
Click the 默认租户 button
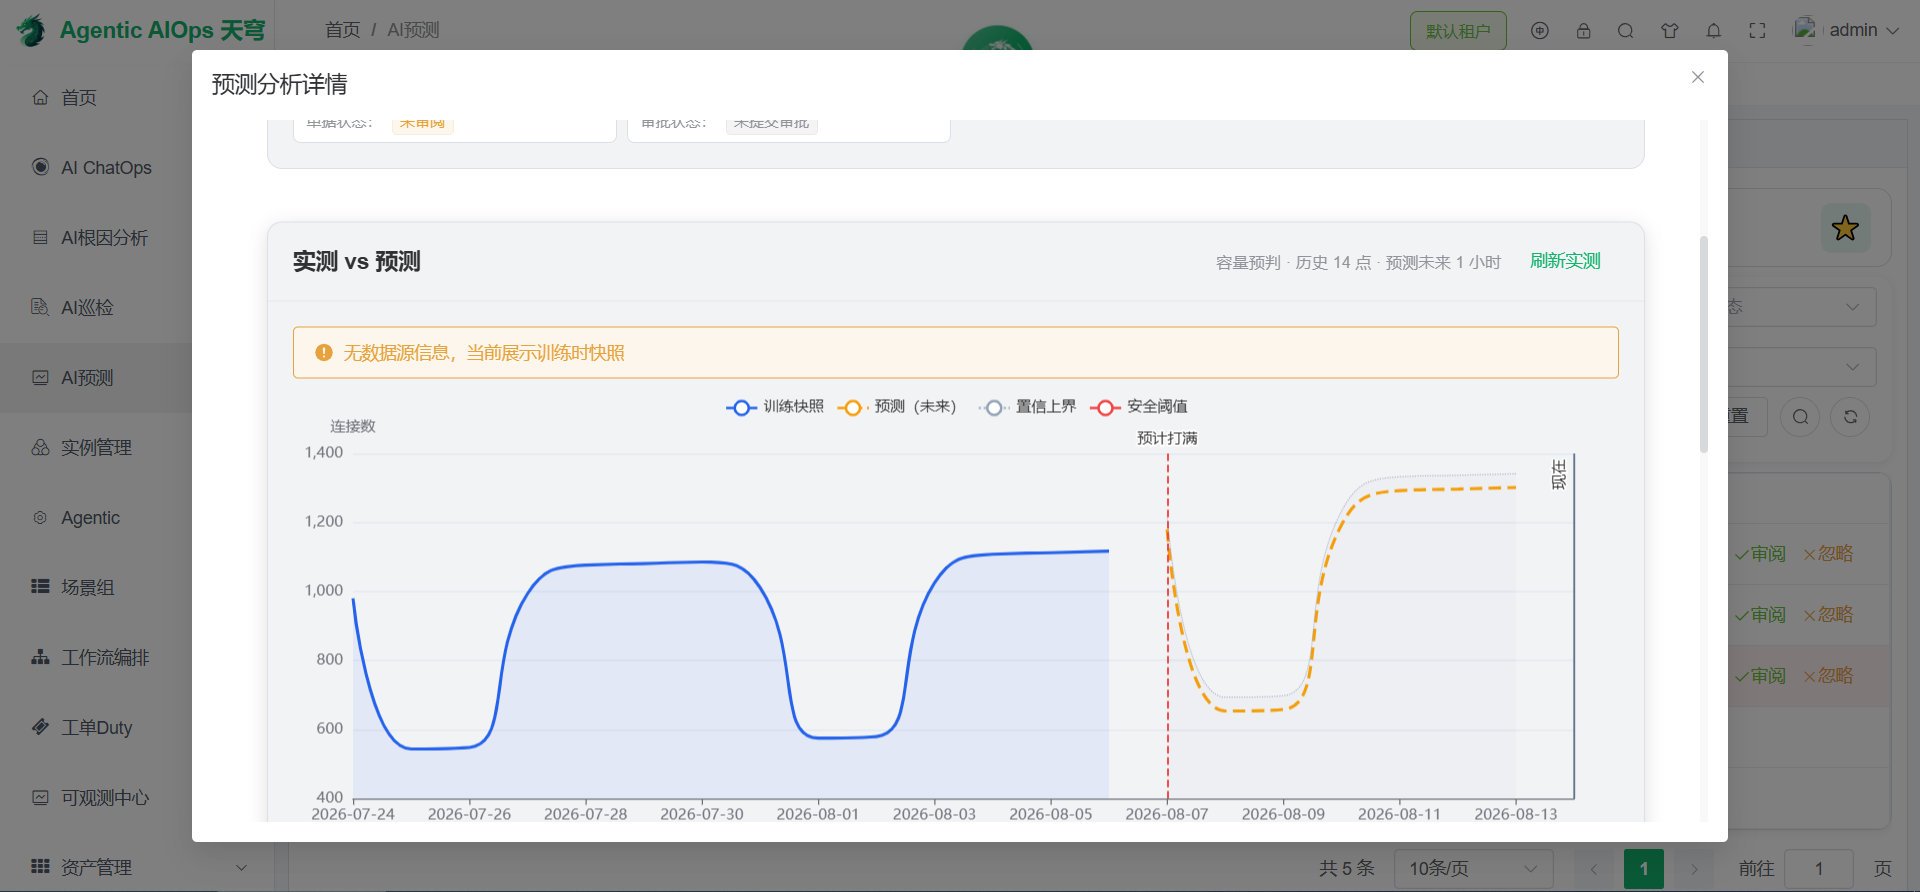(1458, 31)
